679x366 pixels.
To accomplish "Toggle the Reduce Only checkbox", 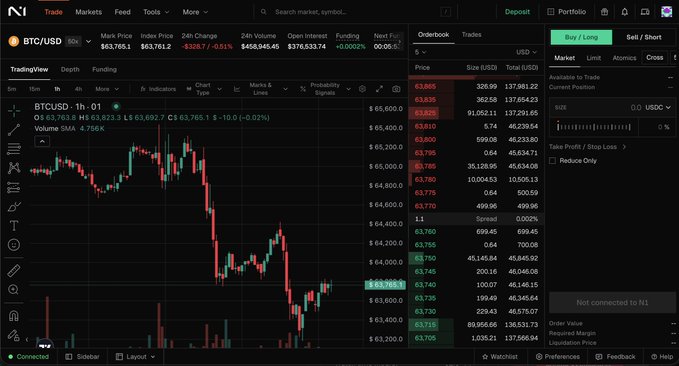I will [x=552, y=161].
